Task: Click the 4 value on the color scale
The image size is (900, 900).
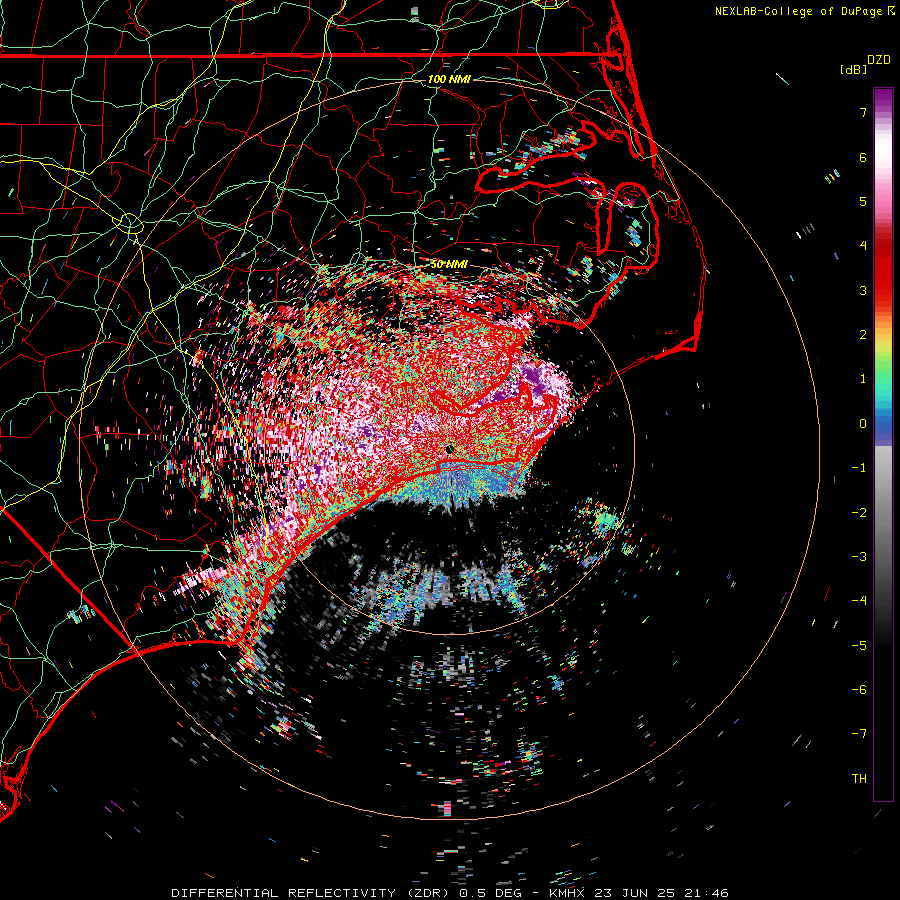Action: [863, 246]
